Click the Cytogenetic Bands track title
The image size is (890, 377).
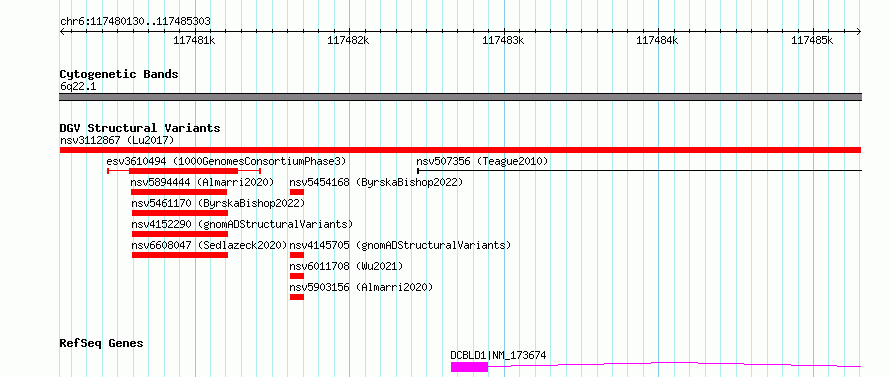[x=119, y=74]
